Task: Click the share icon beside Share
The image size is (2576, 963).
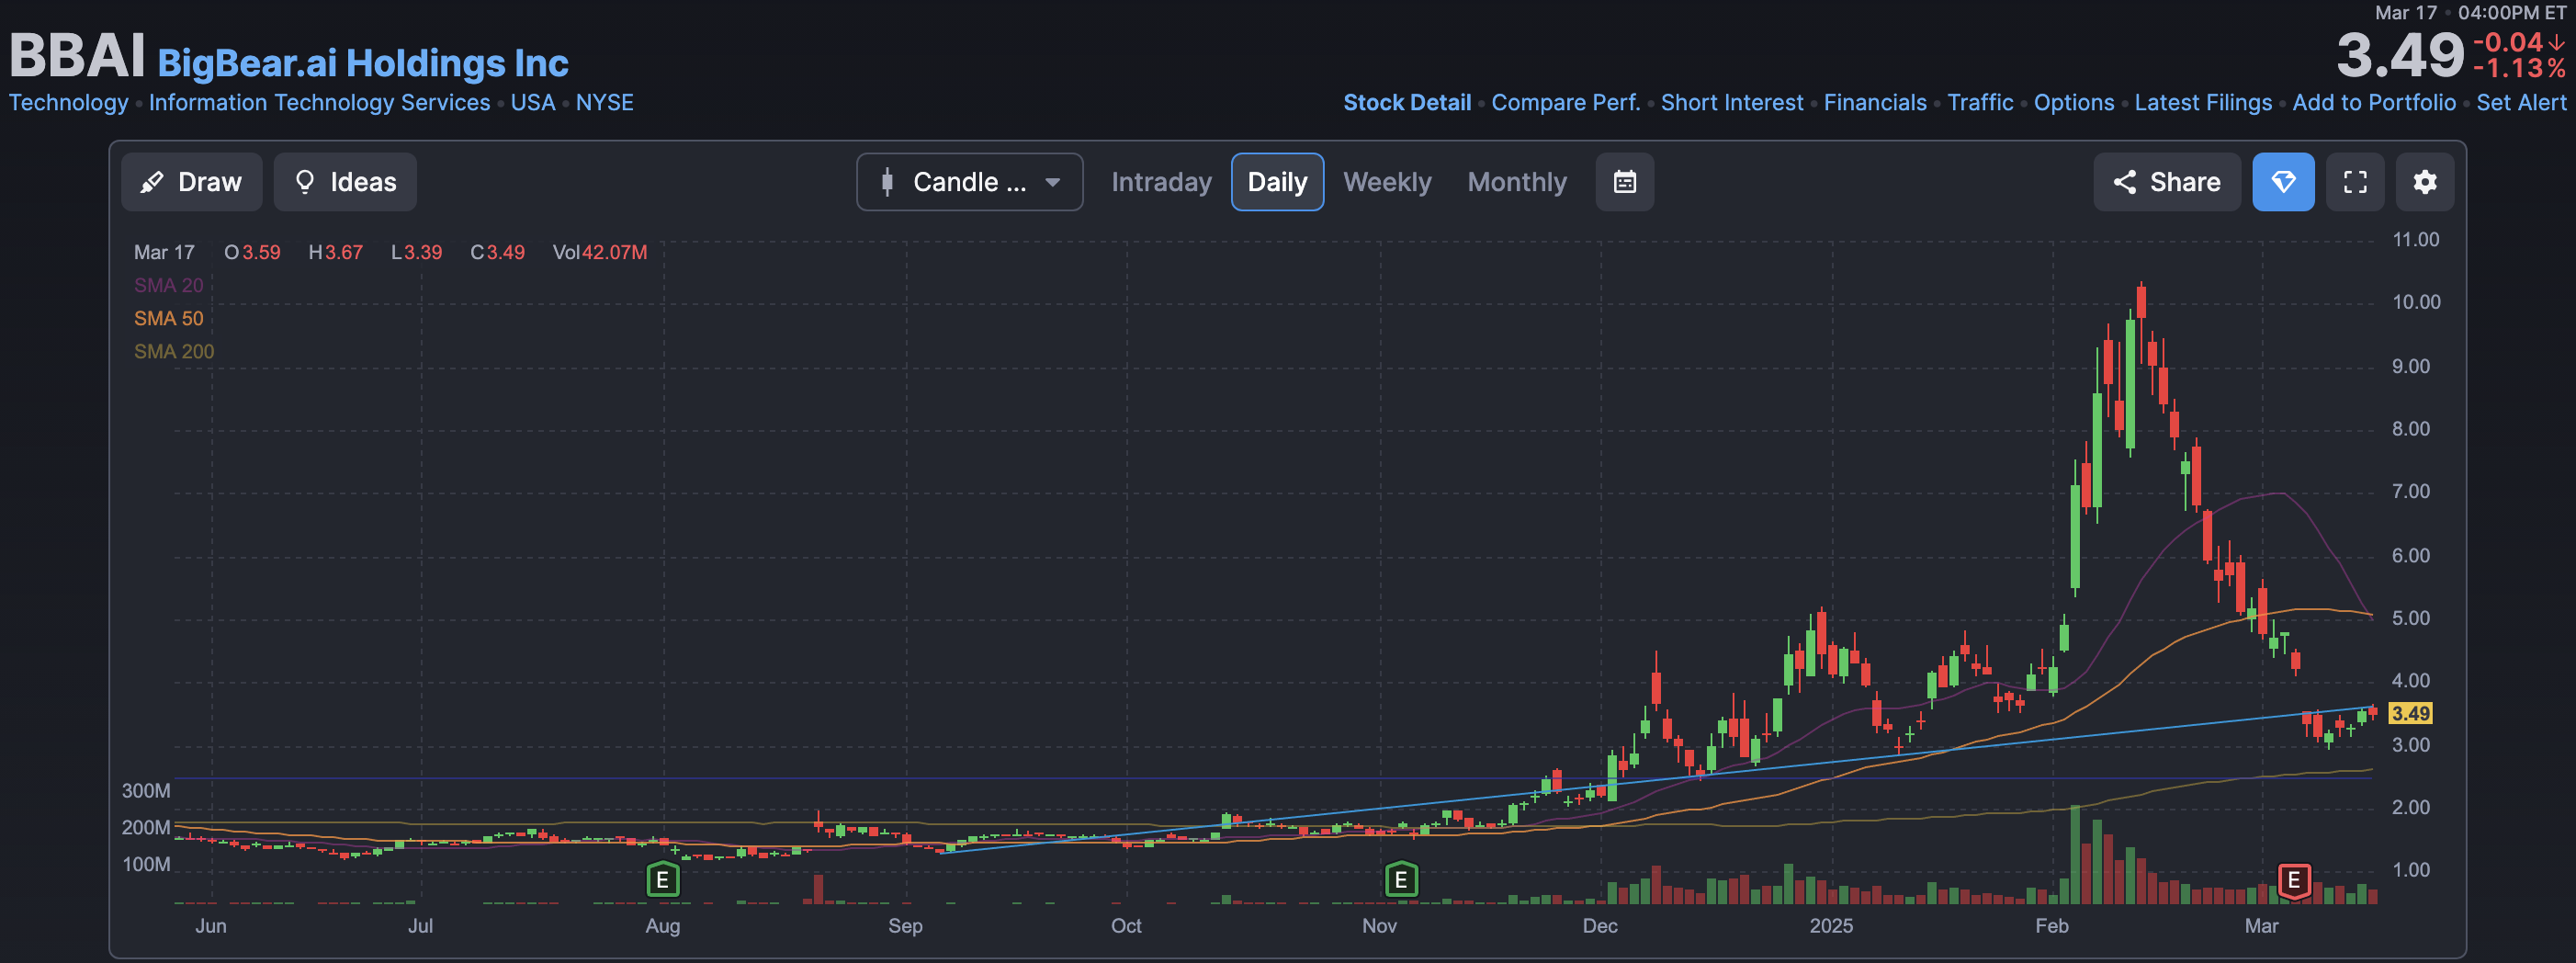Action: [2124, 182]
